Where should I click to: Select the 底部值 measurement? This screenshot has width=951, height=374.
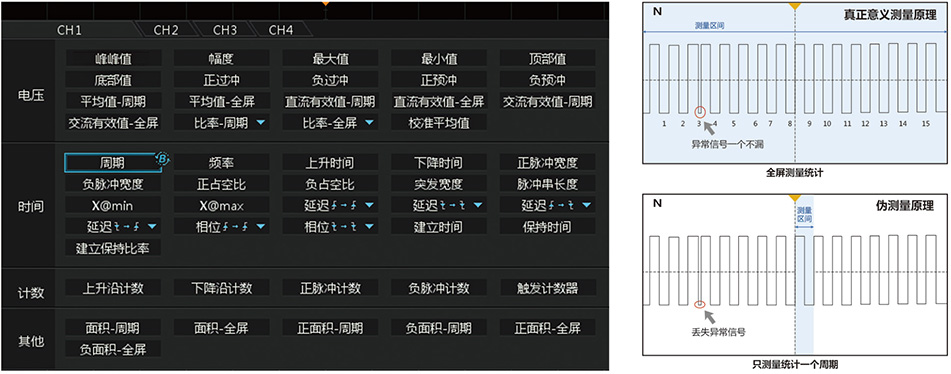pos(113,80)
